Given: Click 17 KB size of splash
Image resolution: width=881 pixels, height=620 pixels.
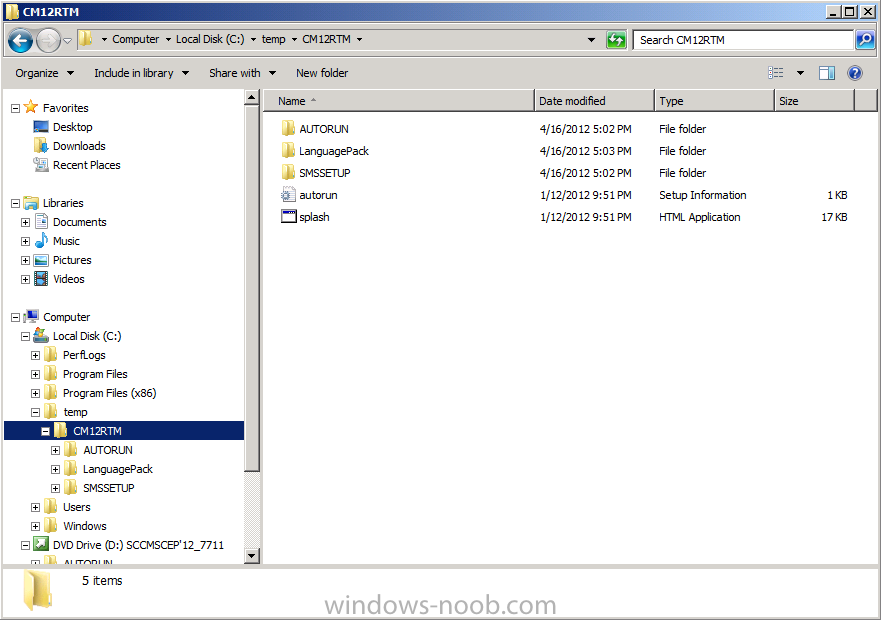Looking at the screenshot, I should tap(834, 217).
